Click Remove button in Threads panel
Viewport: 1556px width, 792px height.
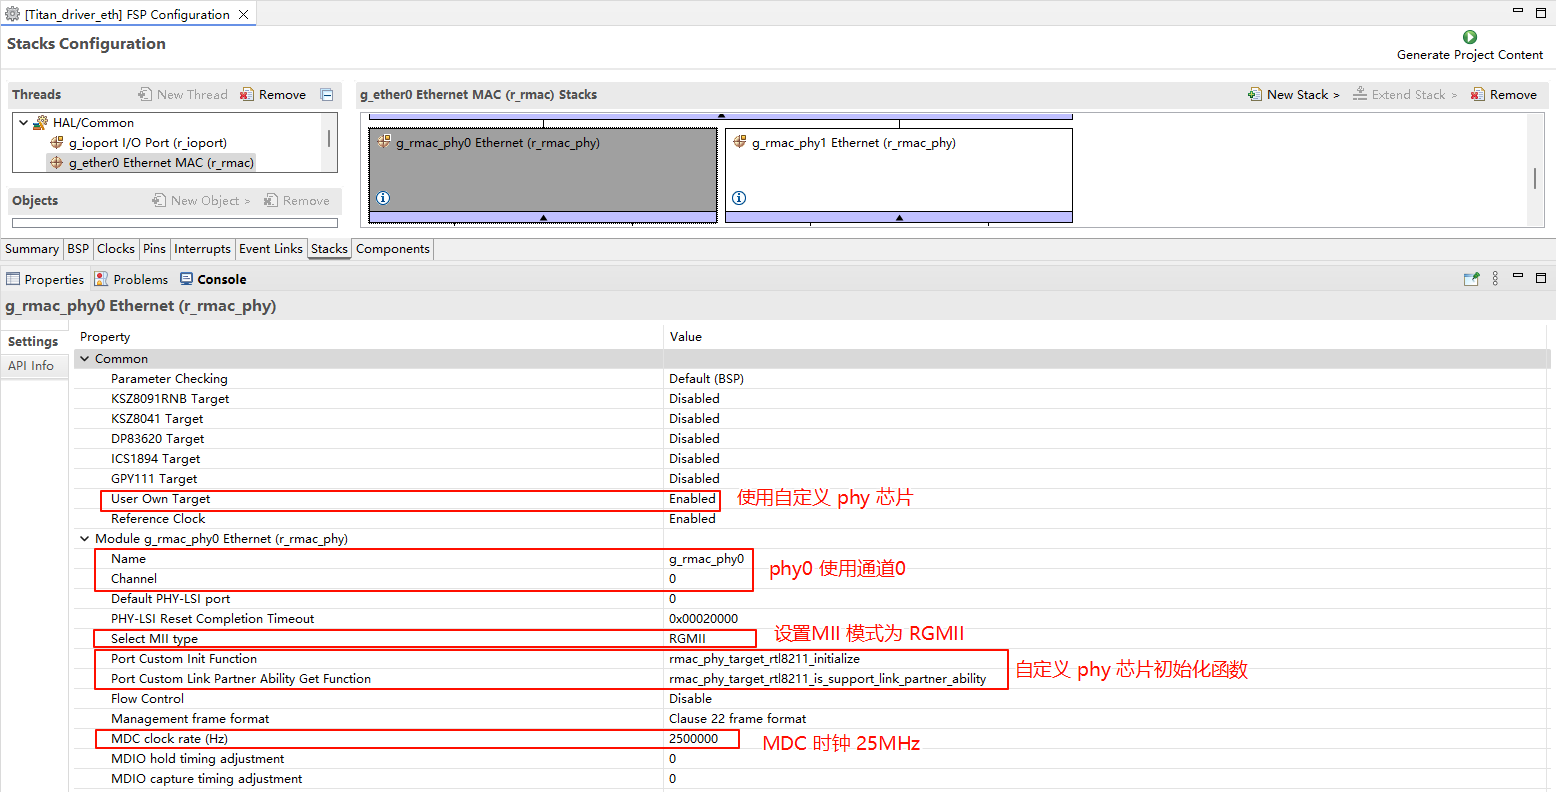click(x=273, y=95)
